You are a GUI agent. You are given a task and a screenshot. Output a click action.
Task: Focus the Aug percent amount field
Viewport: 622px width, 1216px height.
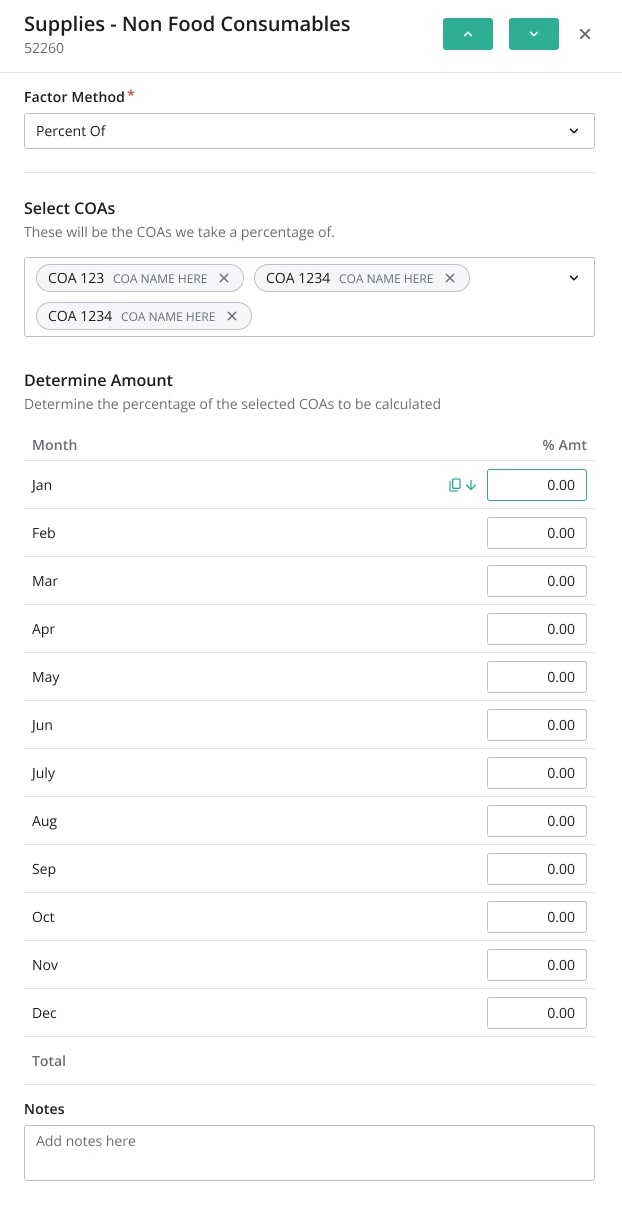pos(536,821)
